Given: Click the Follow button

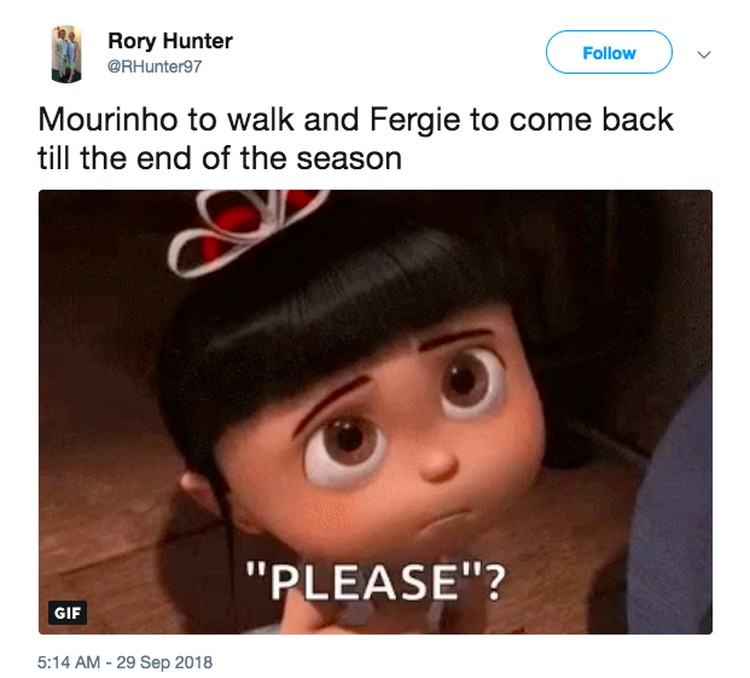Looking at the screenshot, I should coord(609,52).
